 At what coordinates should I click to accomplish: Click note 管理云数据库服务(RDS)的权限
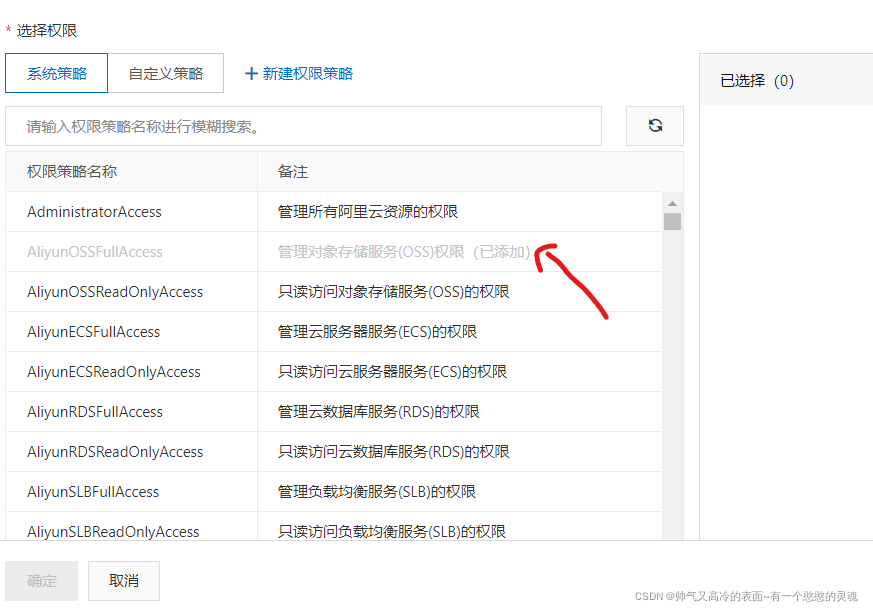tap(379, 412)
